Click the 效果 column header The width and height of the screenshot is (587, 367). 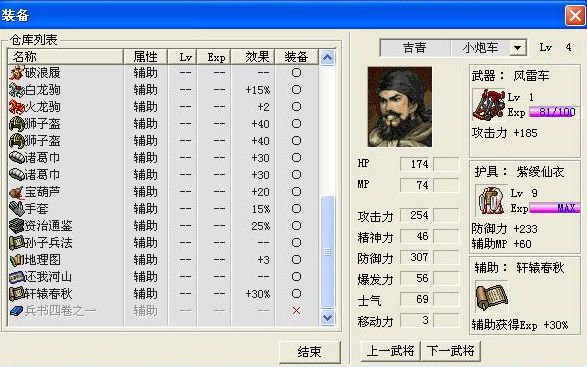point(253,57)
